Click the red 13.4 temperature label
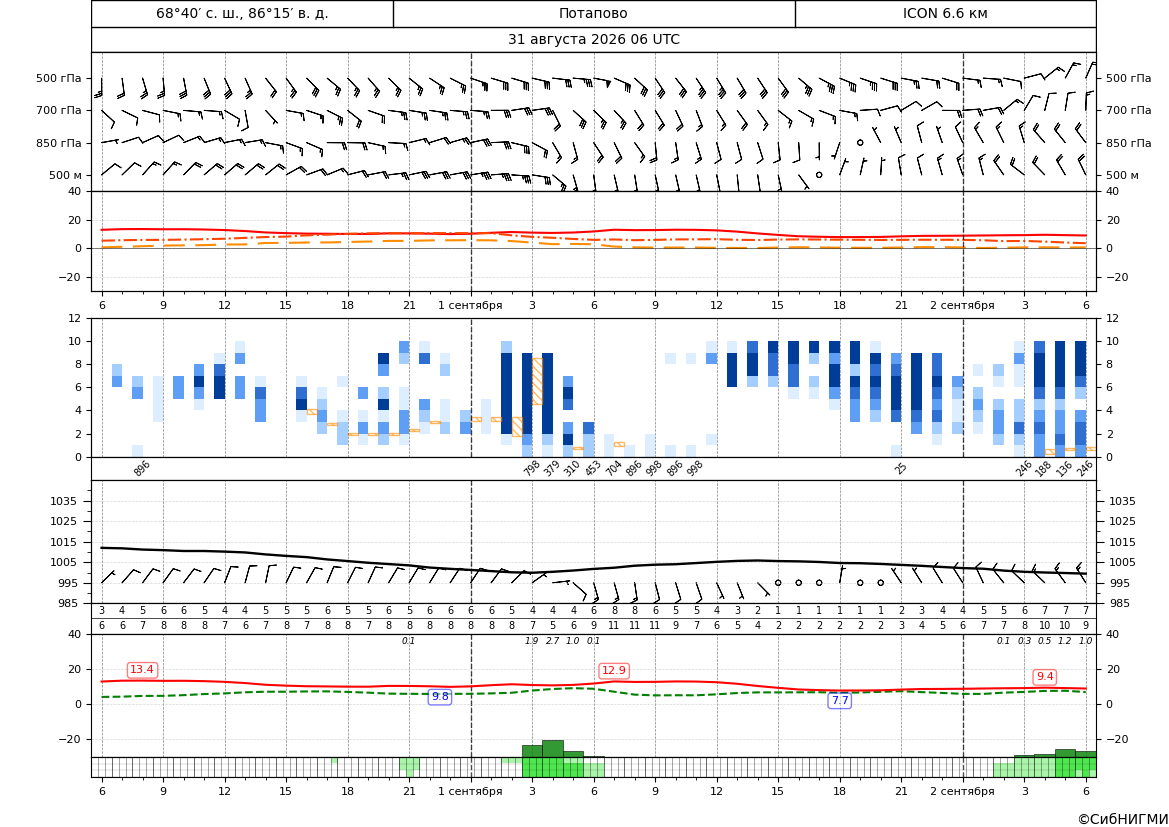The image size is (1169, 827). point(142,670)
